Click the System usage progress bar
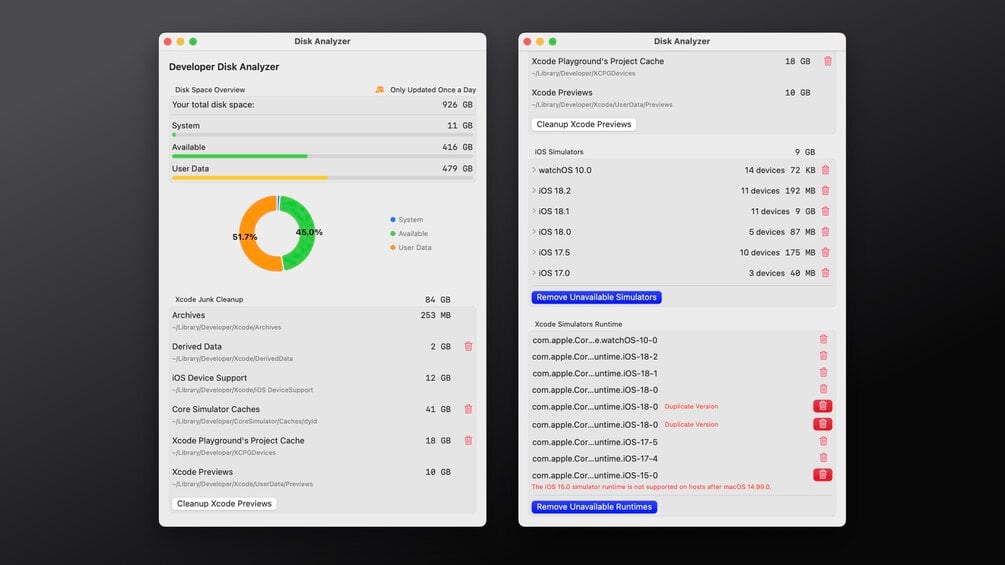This screenshot has height=565, width=1005. tap(322, 135)
